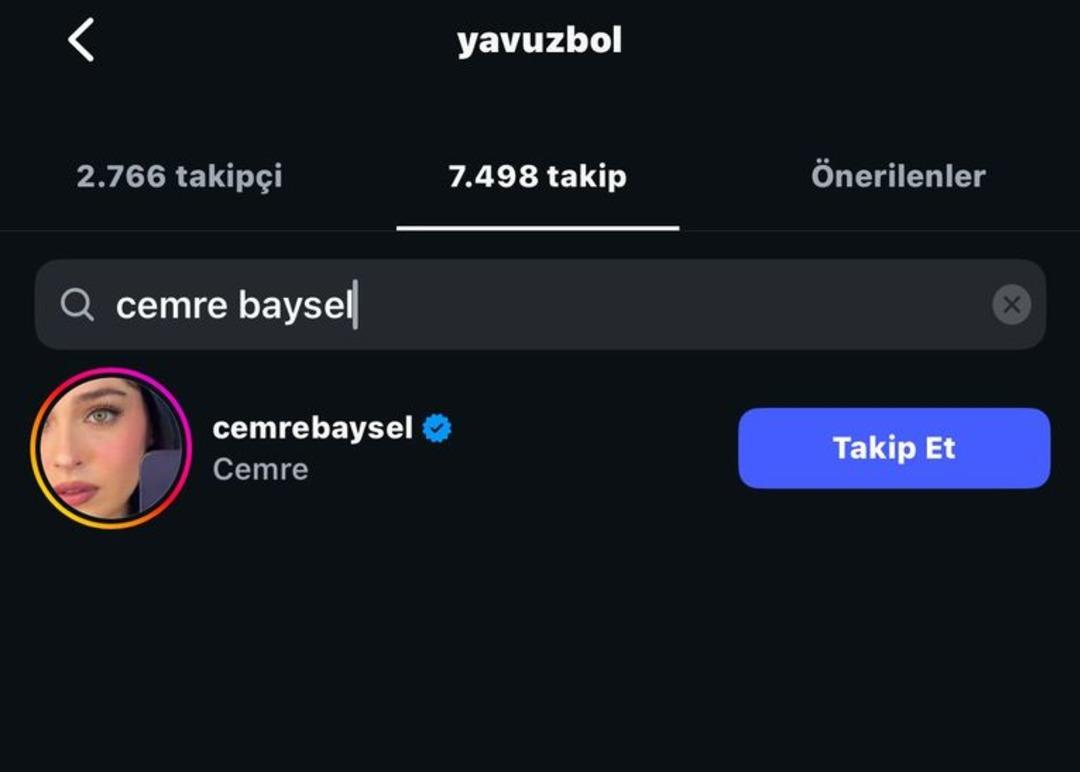This screenshot has width=1080, height=772.
Task: Select the cemrebaysel search result row
Action: (x=400, y=448)
